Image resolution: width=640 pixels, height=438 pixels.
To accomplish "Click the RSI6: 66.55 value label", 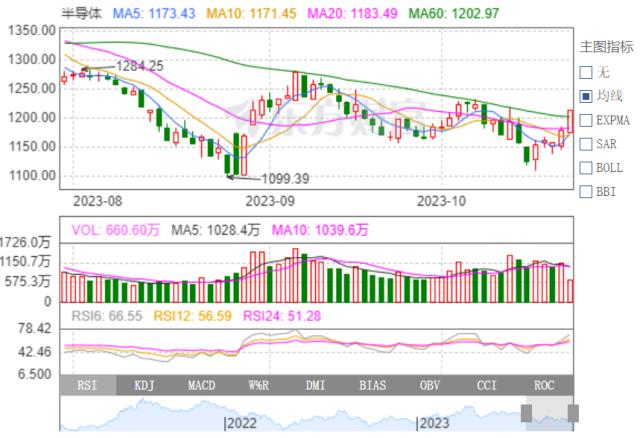I will point(107,316).
